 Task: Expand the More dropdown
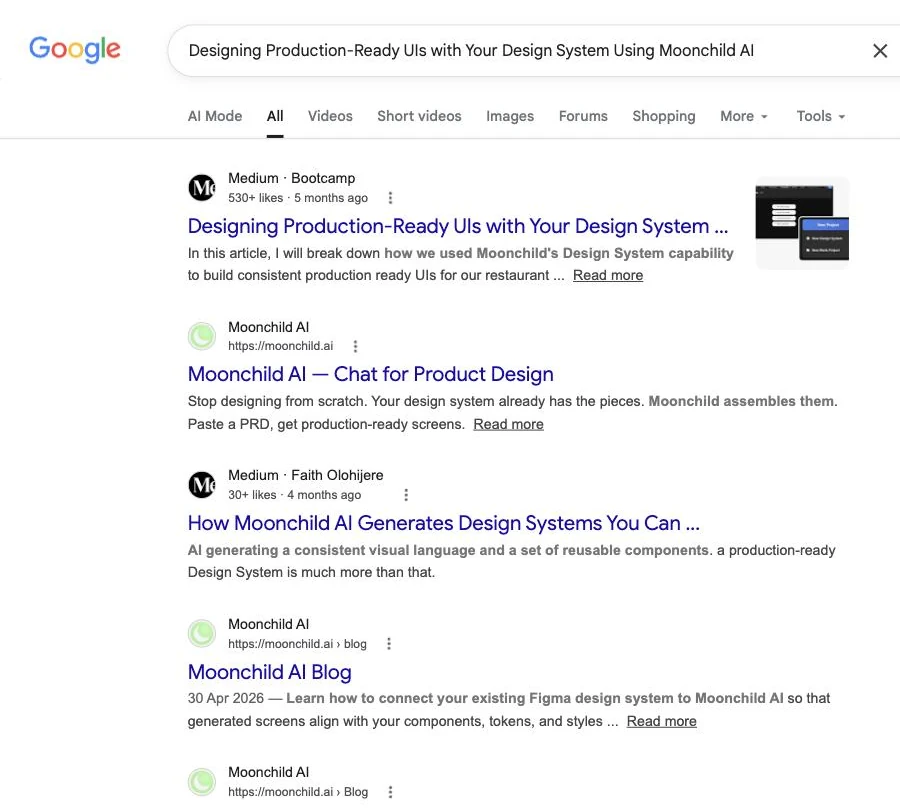[x=743, y=116]
